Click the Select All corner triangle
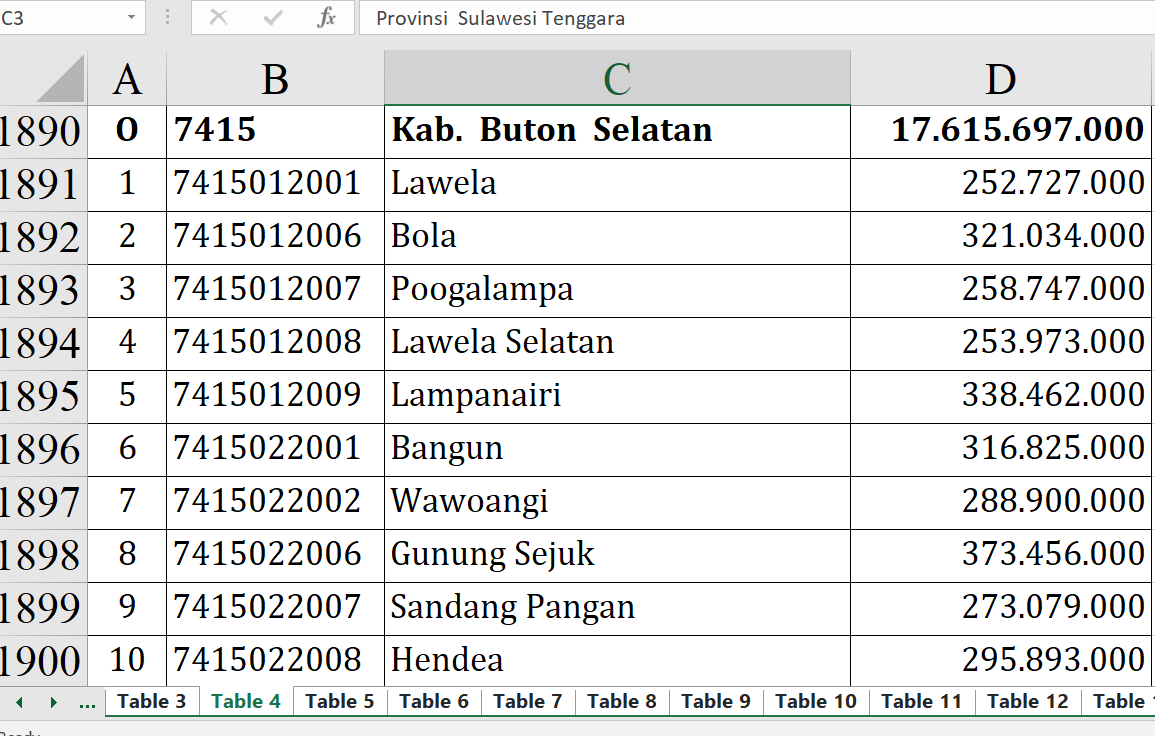The width and height of the screenshot is (1155, 736). coord(62,79)
